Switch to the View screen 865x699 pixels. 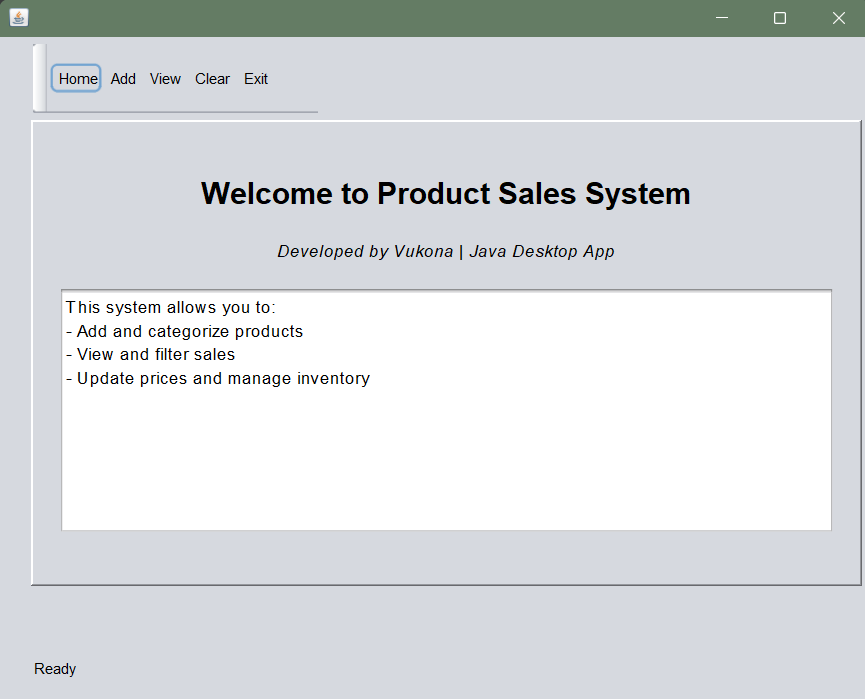point(165,79)
